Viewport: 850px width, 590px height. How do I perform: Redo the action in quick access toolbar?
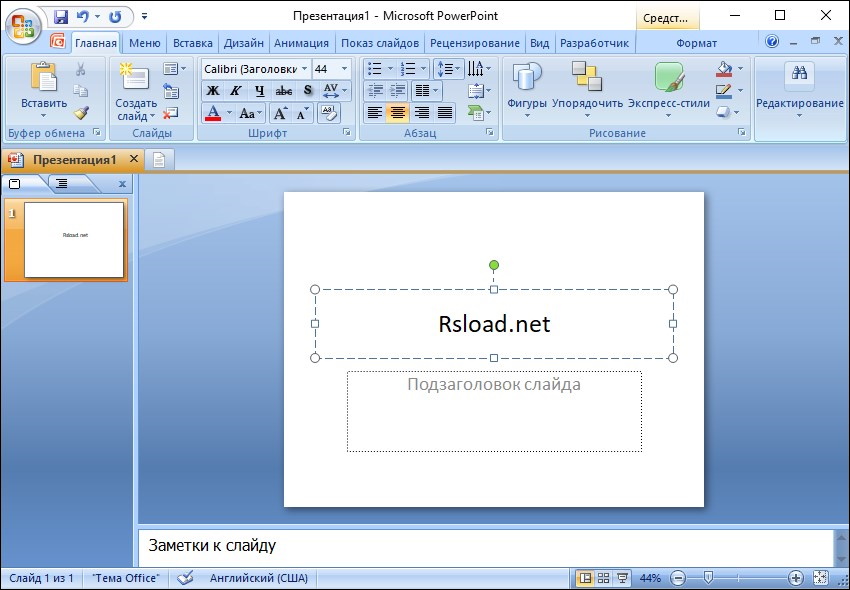pos(115,16)
